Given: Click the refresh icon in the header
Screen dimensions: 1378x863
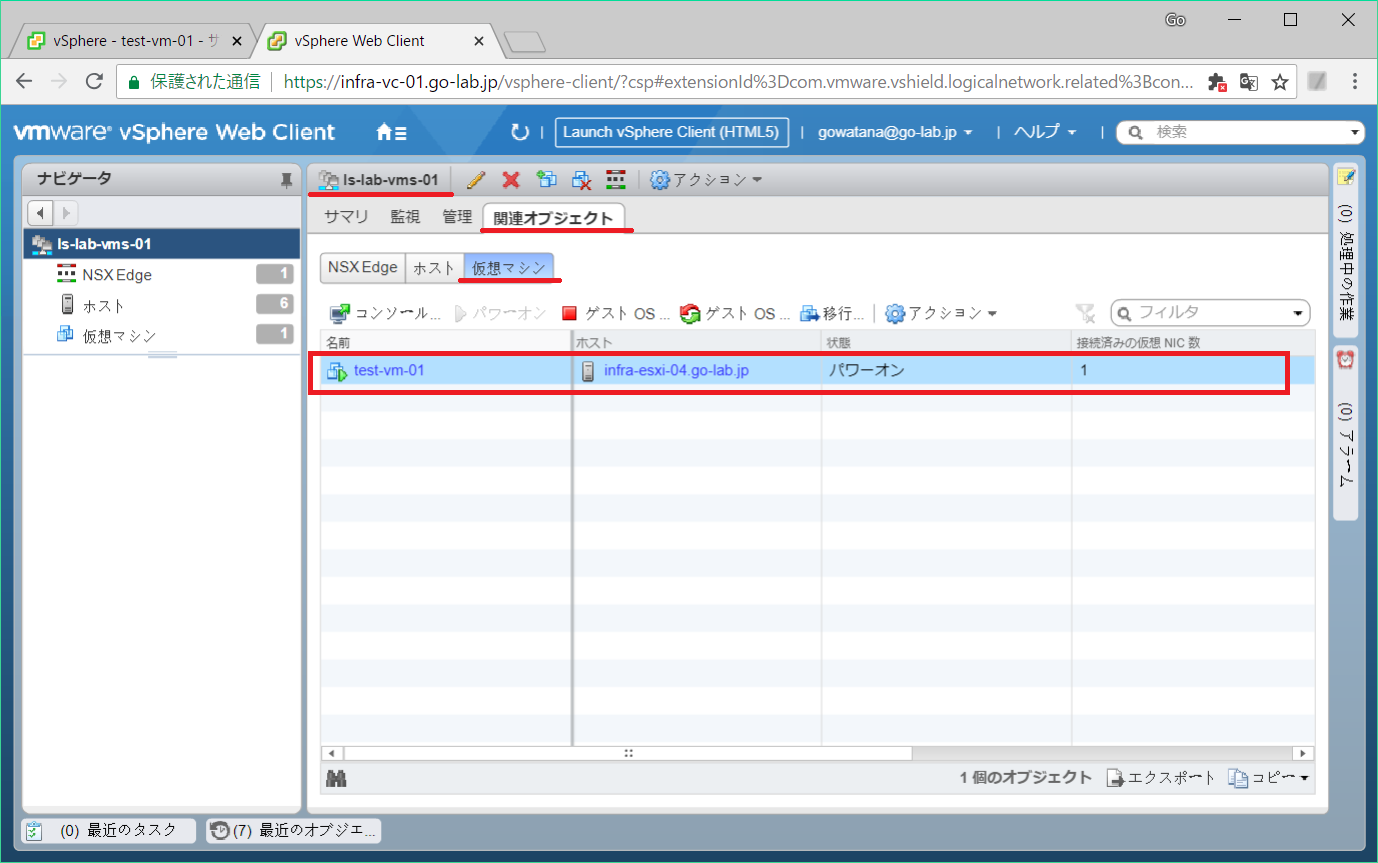Looking at the screenshot, I should point(519,132).
